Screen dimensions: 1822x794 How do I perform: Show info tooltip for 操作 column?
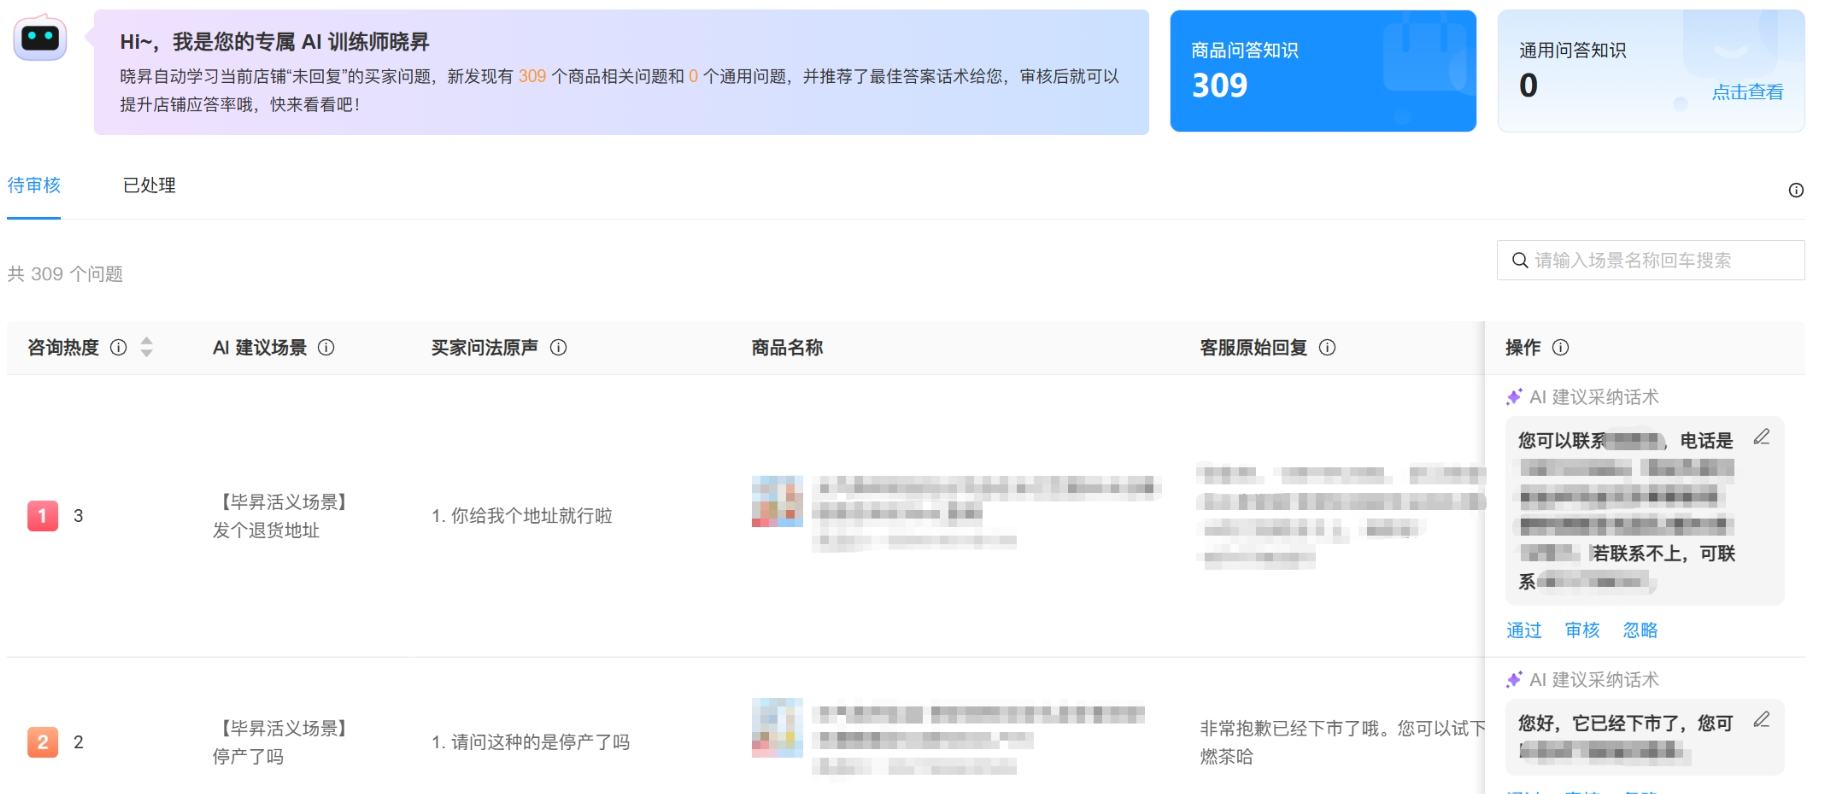pyautogui.click(x=1560, y=347)
